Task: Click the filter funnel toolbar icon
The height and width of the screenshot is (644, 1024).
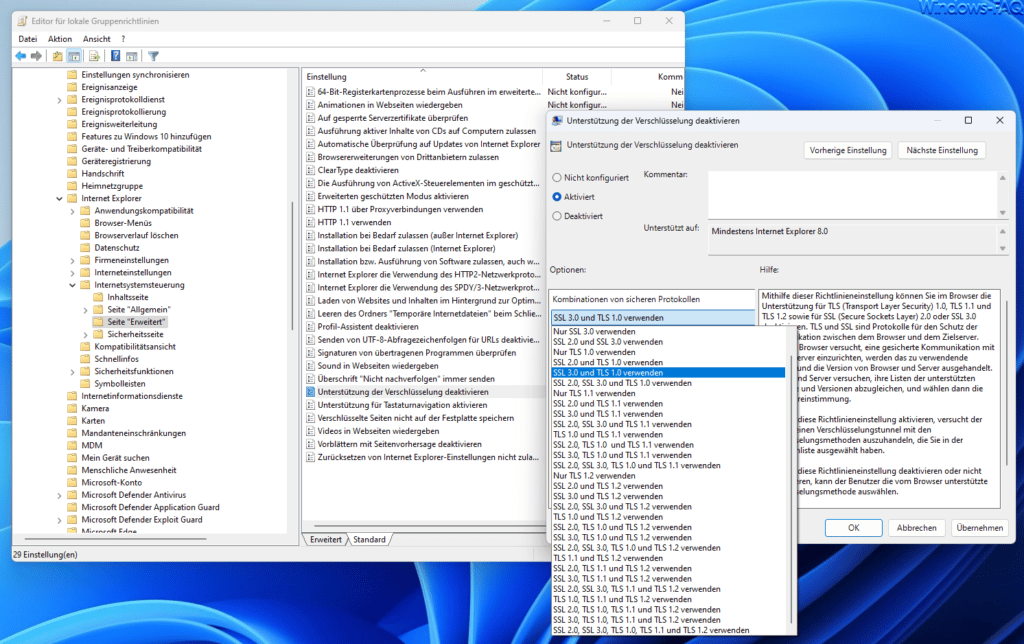Action: click(153, 56)
